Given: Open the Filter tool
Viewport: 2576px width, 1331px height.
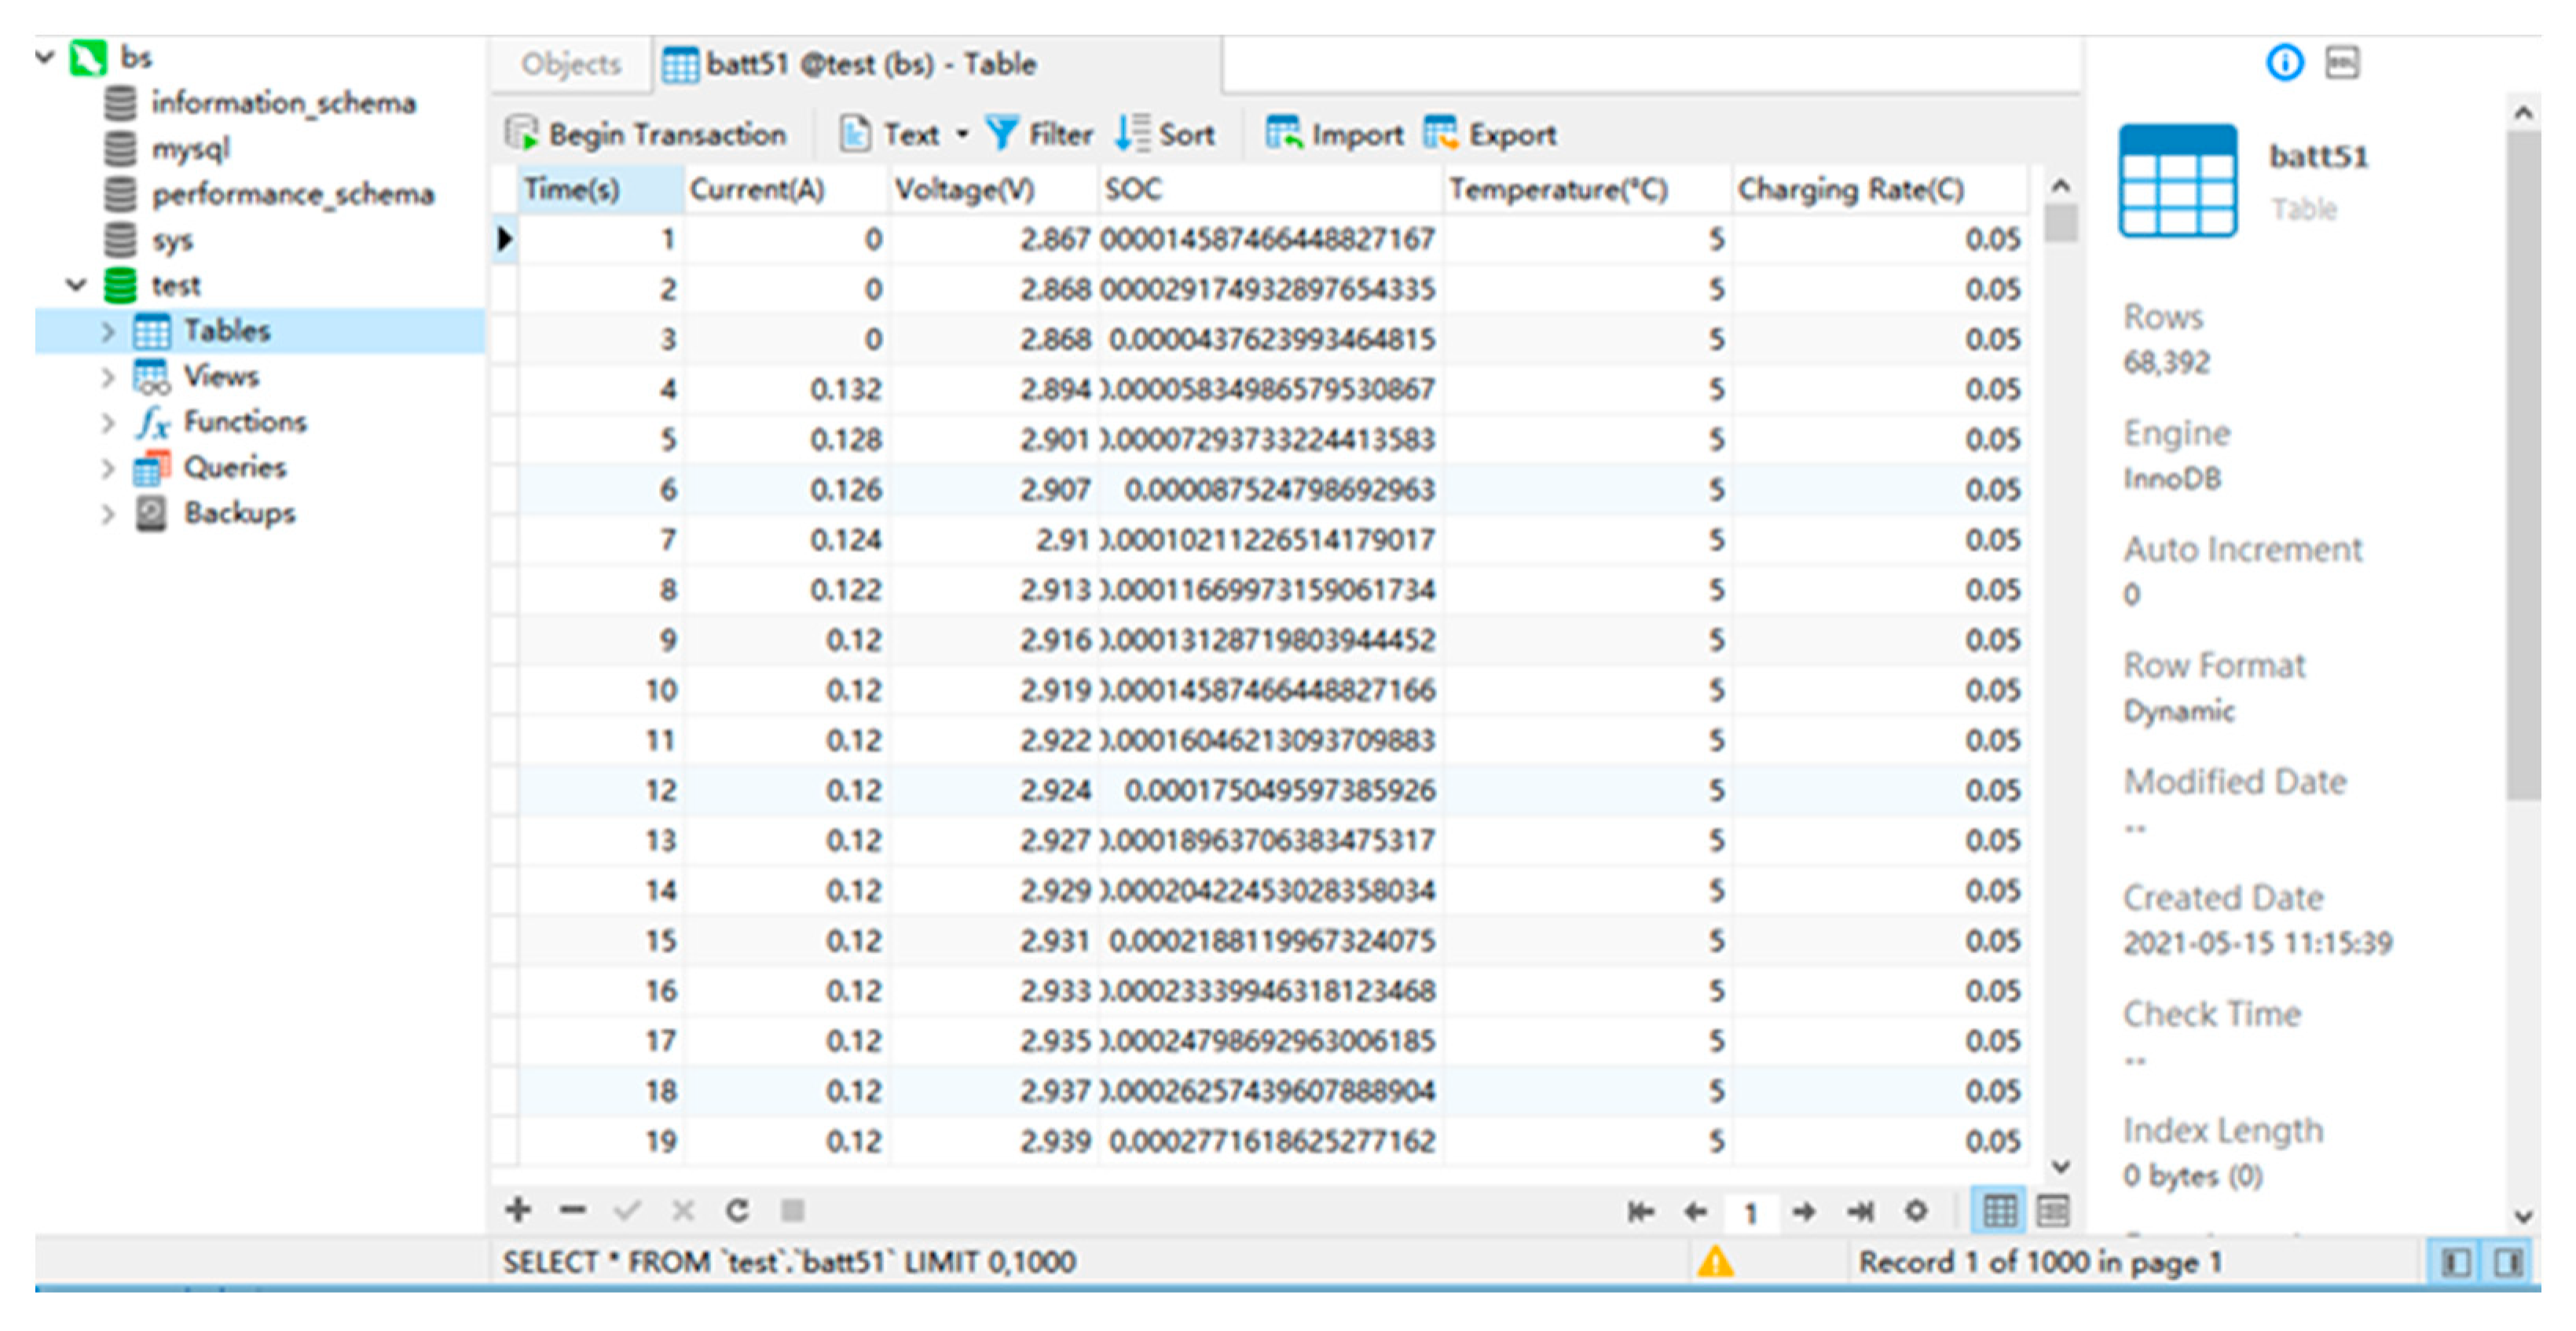Looking at the screenshot, I should coord(1039,133).
